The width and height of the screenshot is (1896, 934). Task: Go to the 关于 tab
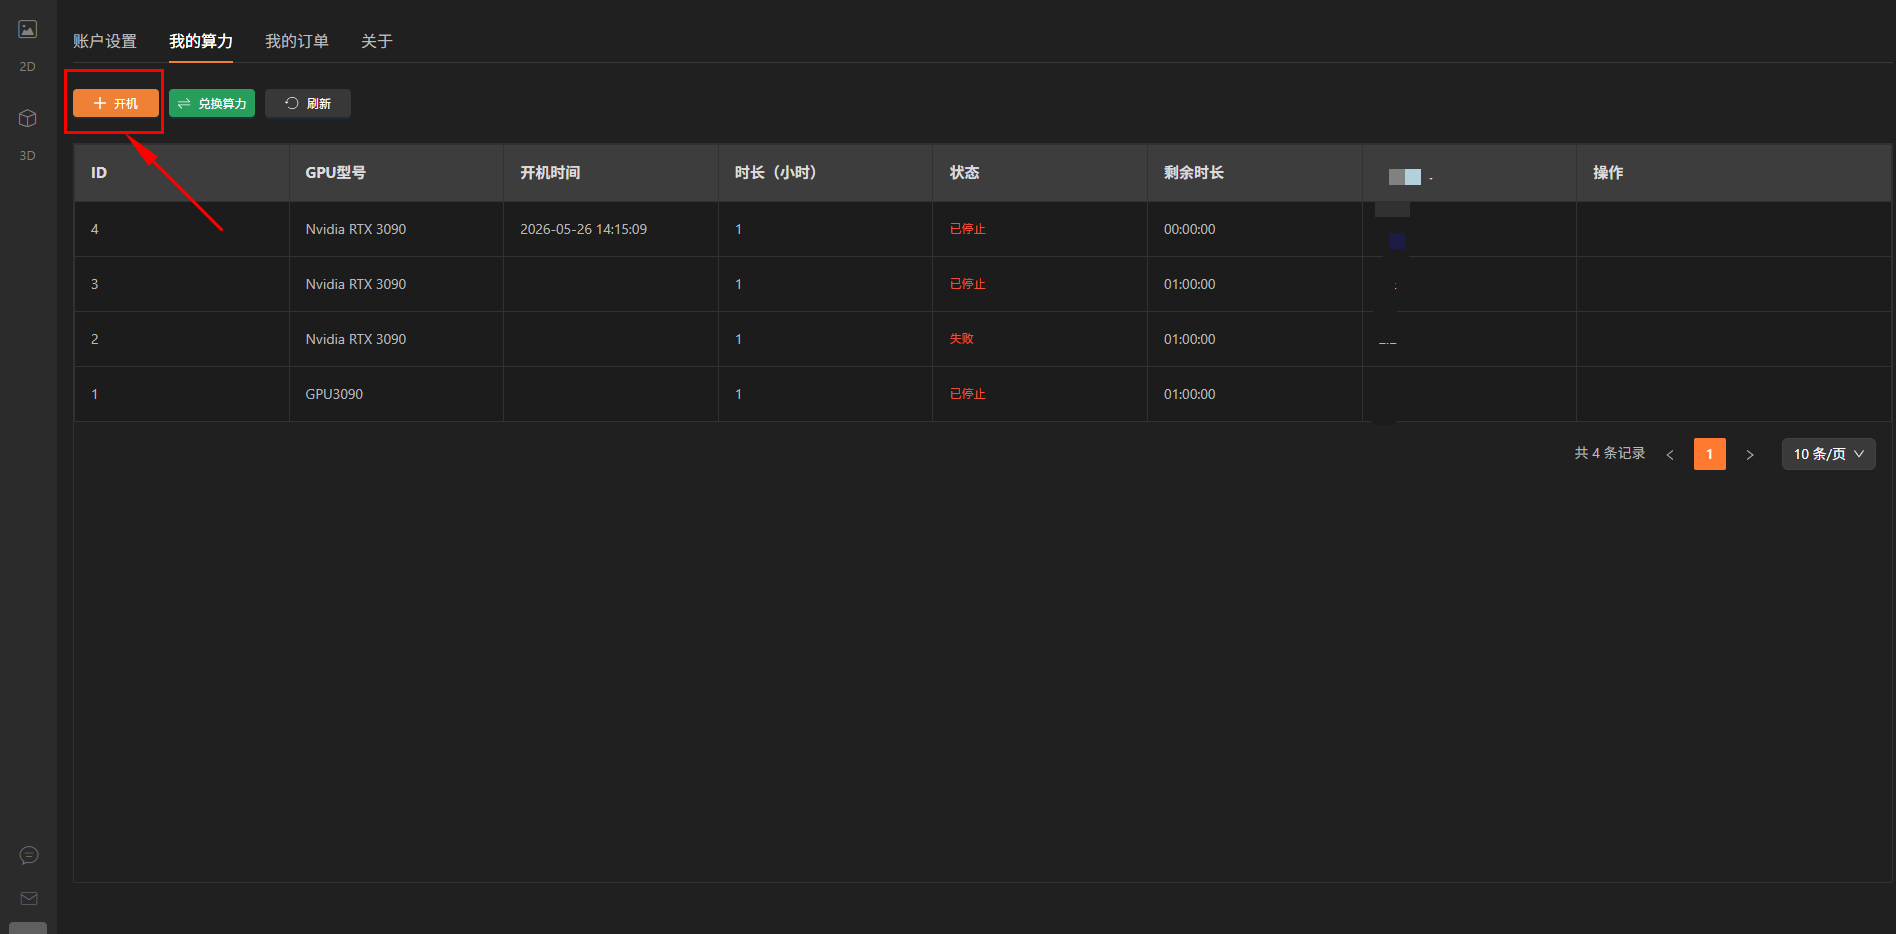[x=377, y=41]
